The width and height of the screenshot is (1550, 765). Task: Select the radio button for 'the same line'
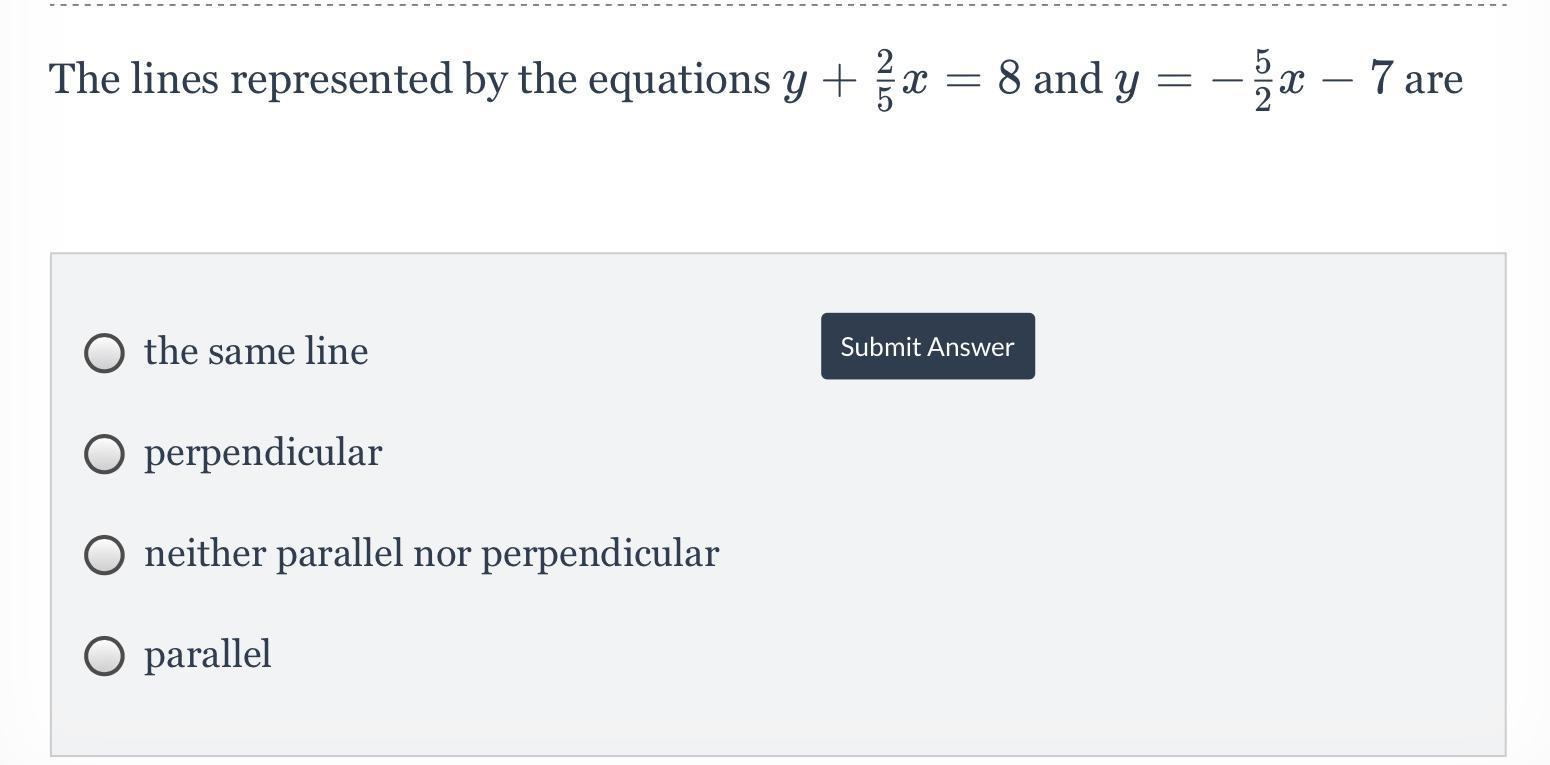(x=104, y=352)
